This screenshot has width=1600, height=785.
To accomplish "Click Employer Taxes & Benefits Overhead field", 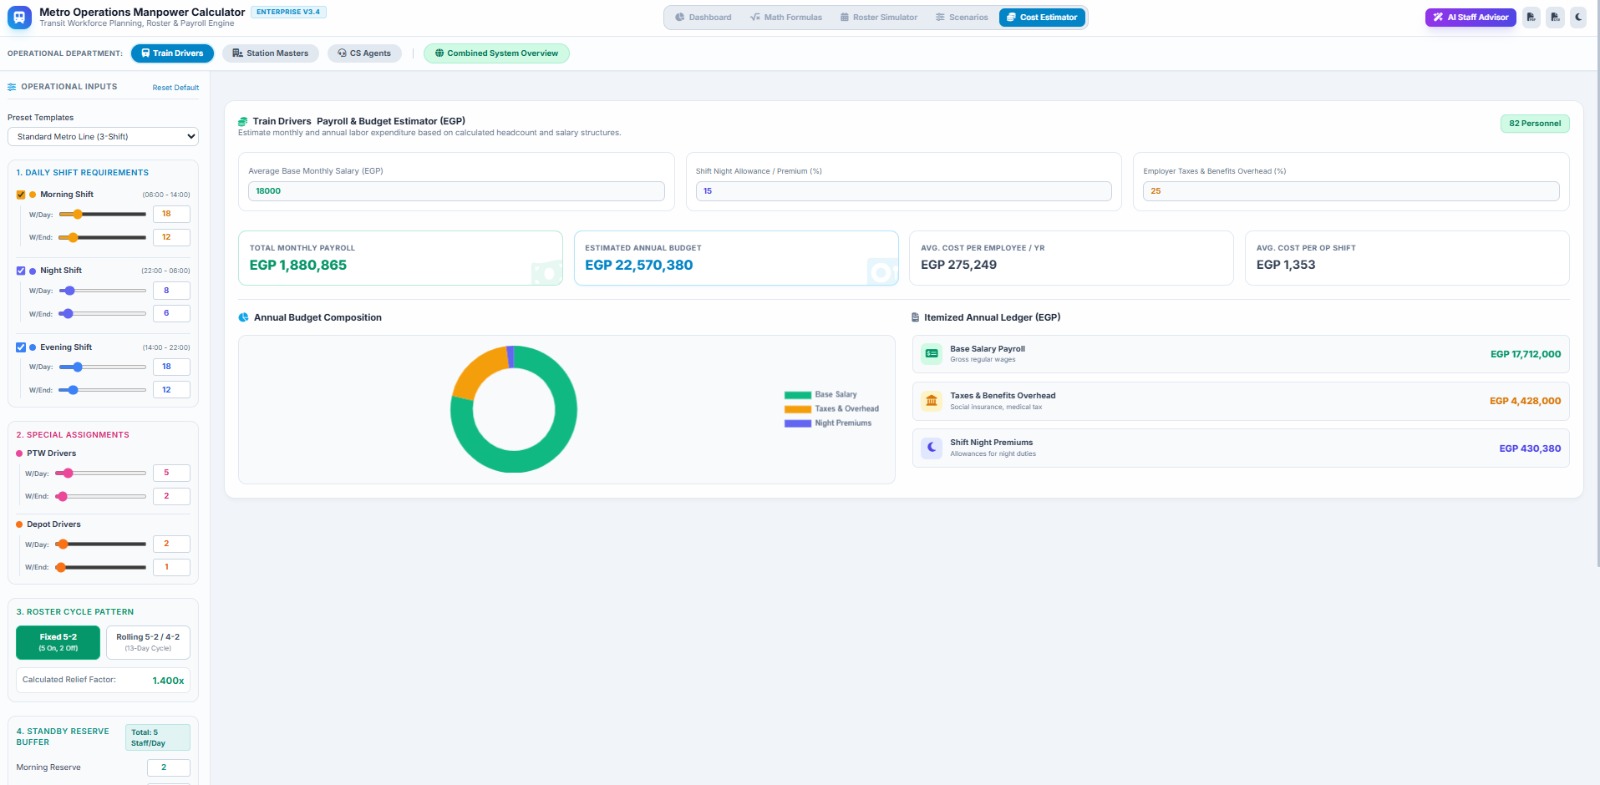I will (1351, 191).
